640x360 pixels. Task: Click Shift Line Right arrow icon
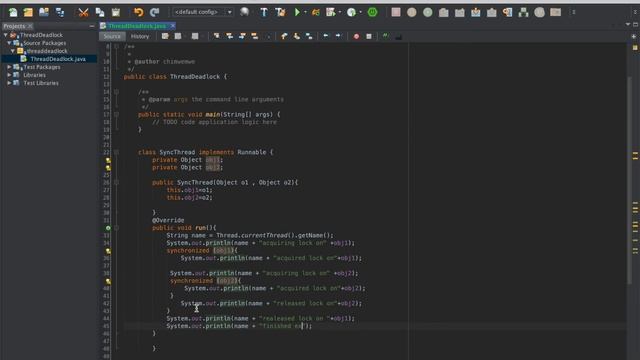coord(338,36)
